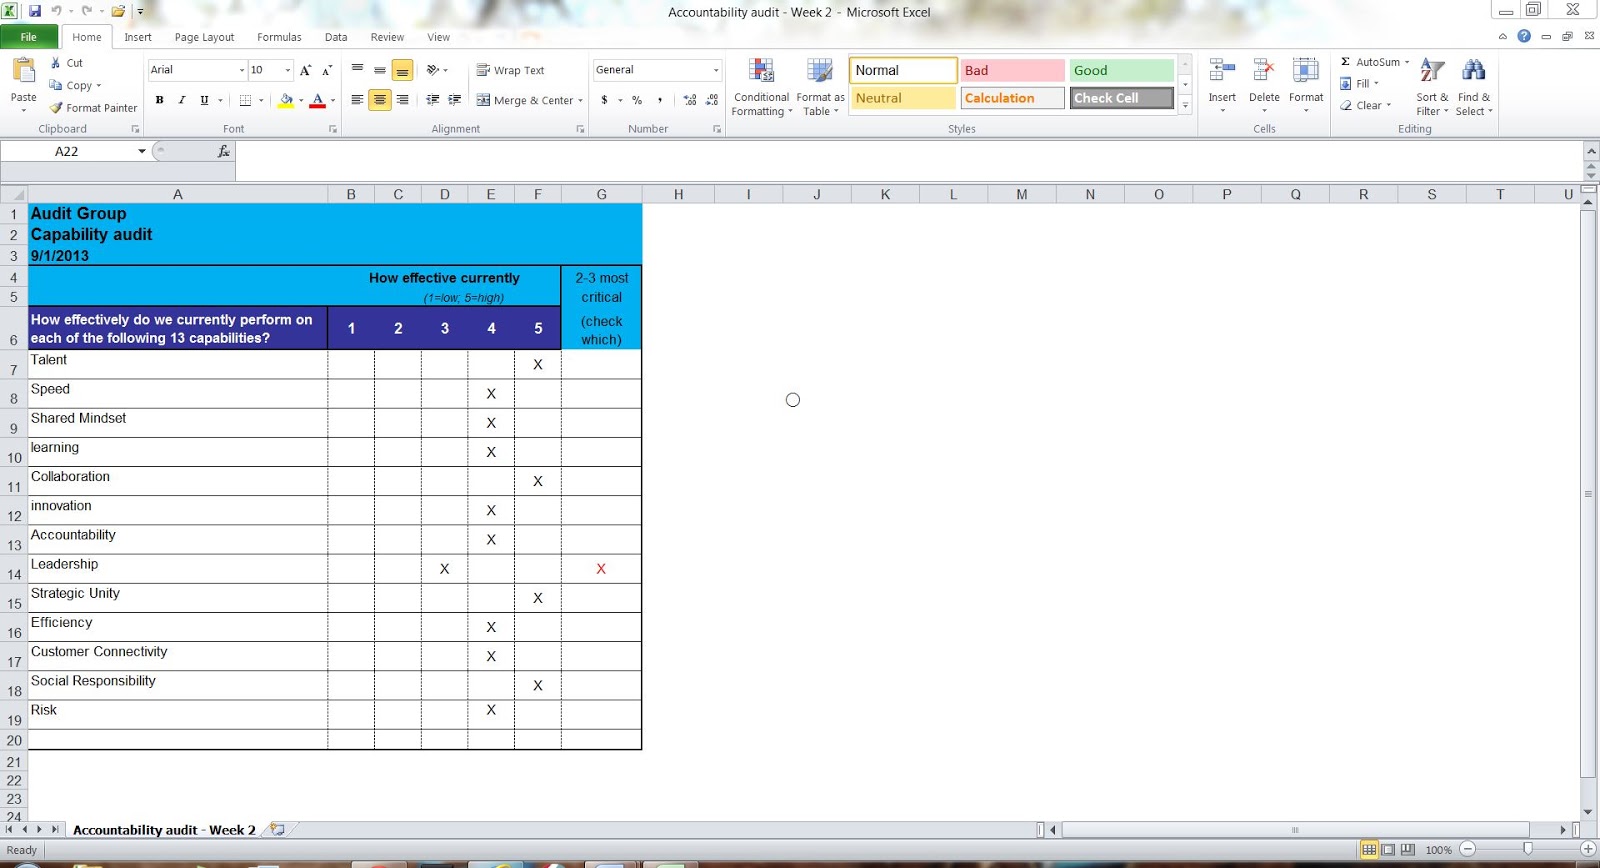
Task: Click Insert cells icon
Action: [x=1222, y=72]
